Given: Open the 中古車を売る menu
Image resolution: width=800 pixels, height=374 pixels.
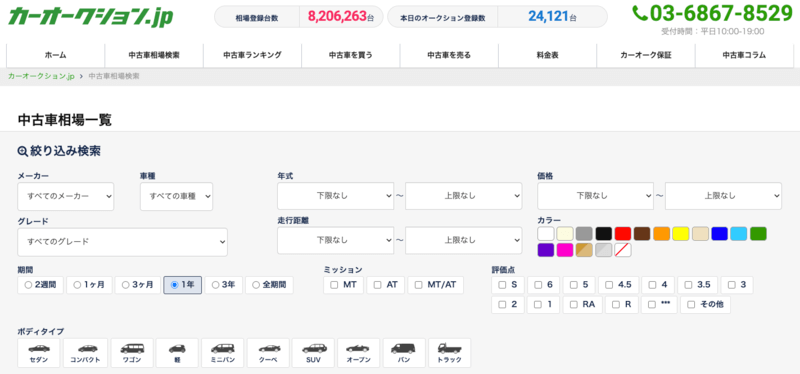Looking at the screenshot, I should click(x=449, y=56).
